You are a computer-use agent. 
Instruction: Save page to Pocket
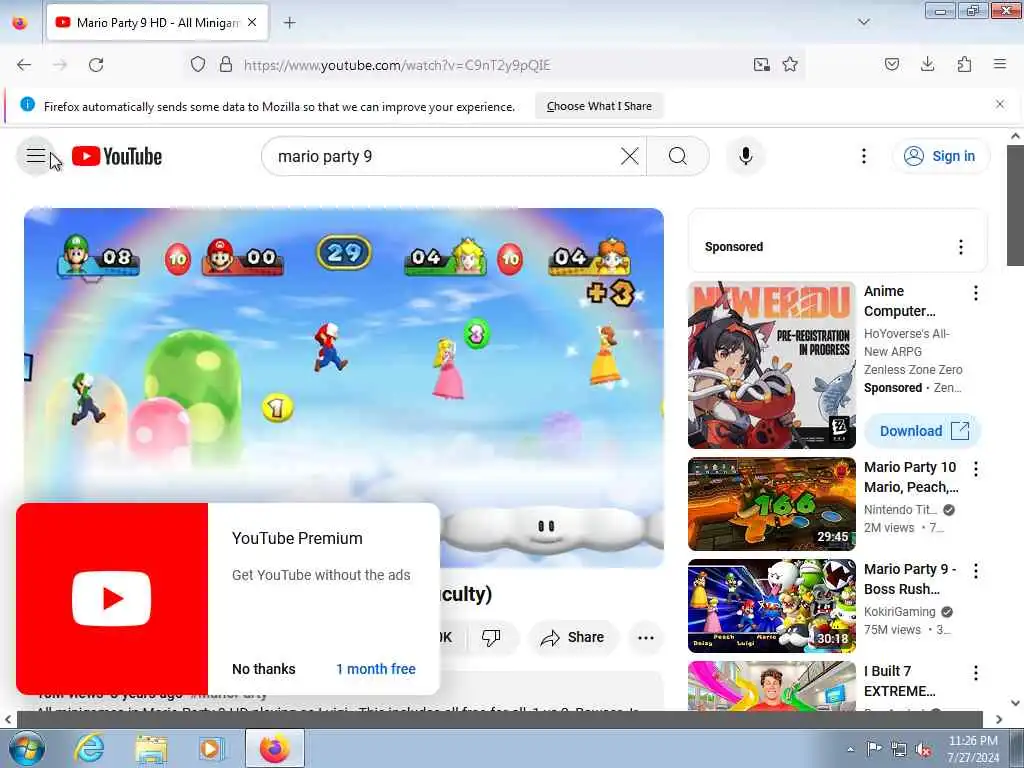click(x=892, y=65)
